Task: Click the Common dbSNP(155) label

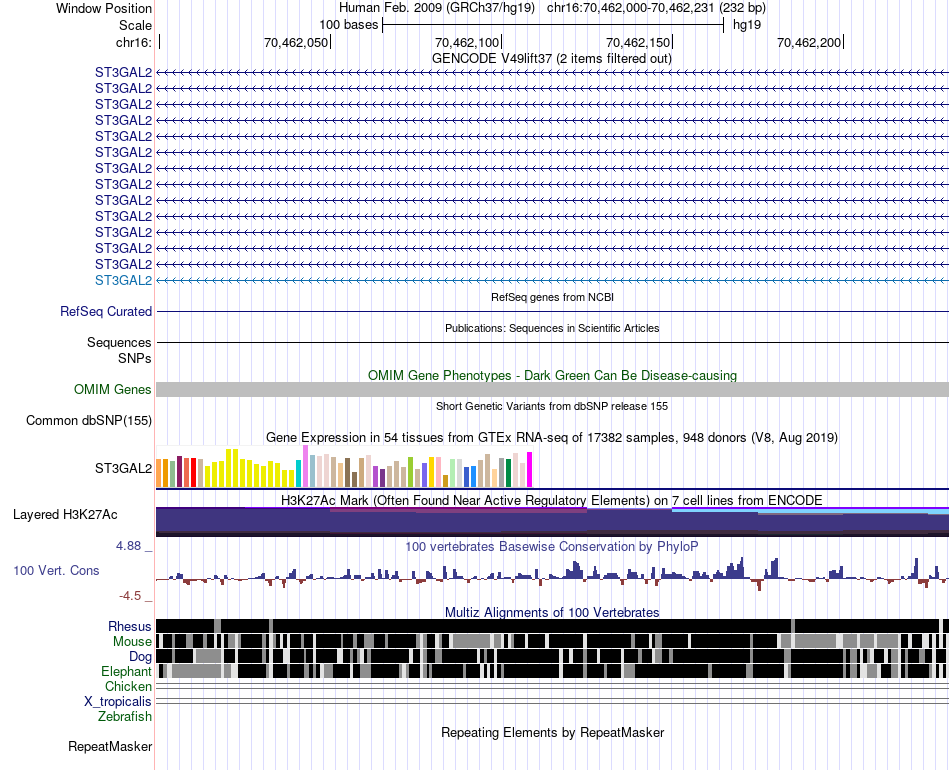Action: click(89, 420)
